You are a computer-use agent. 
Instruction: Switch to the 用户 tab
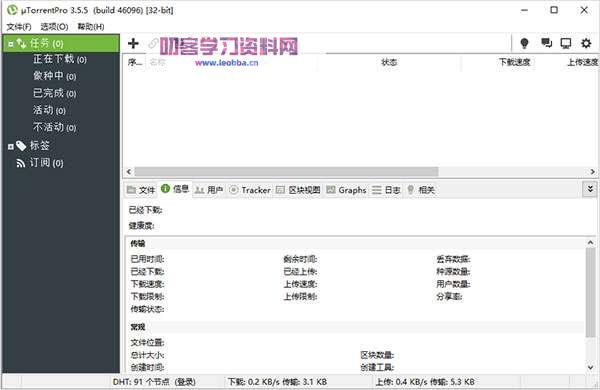coord(209,190)
